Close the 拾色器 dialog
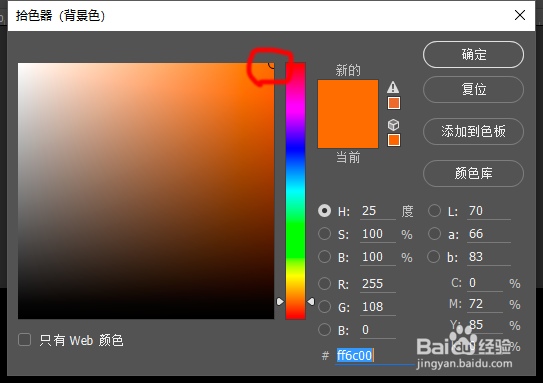Image resolution: width=543 pixels, height=383 pixels. pos(520,15)
